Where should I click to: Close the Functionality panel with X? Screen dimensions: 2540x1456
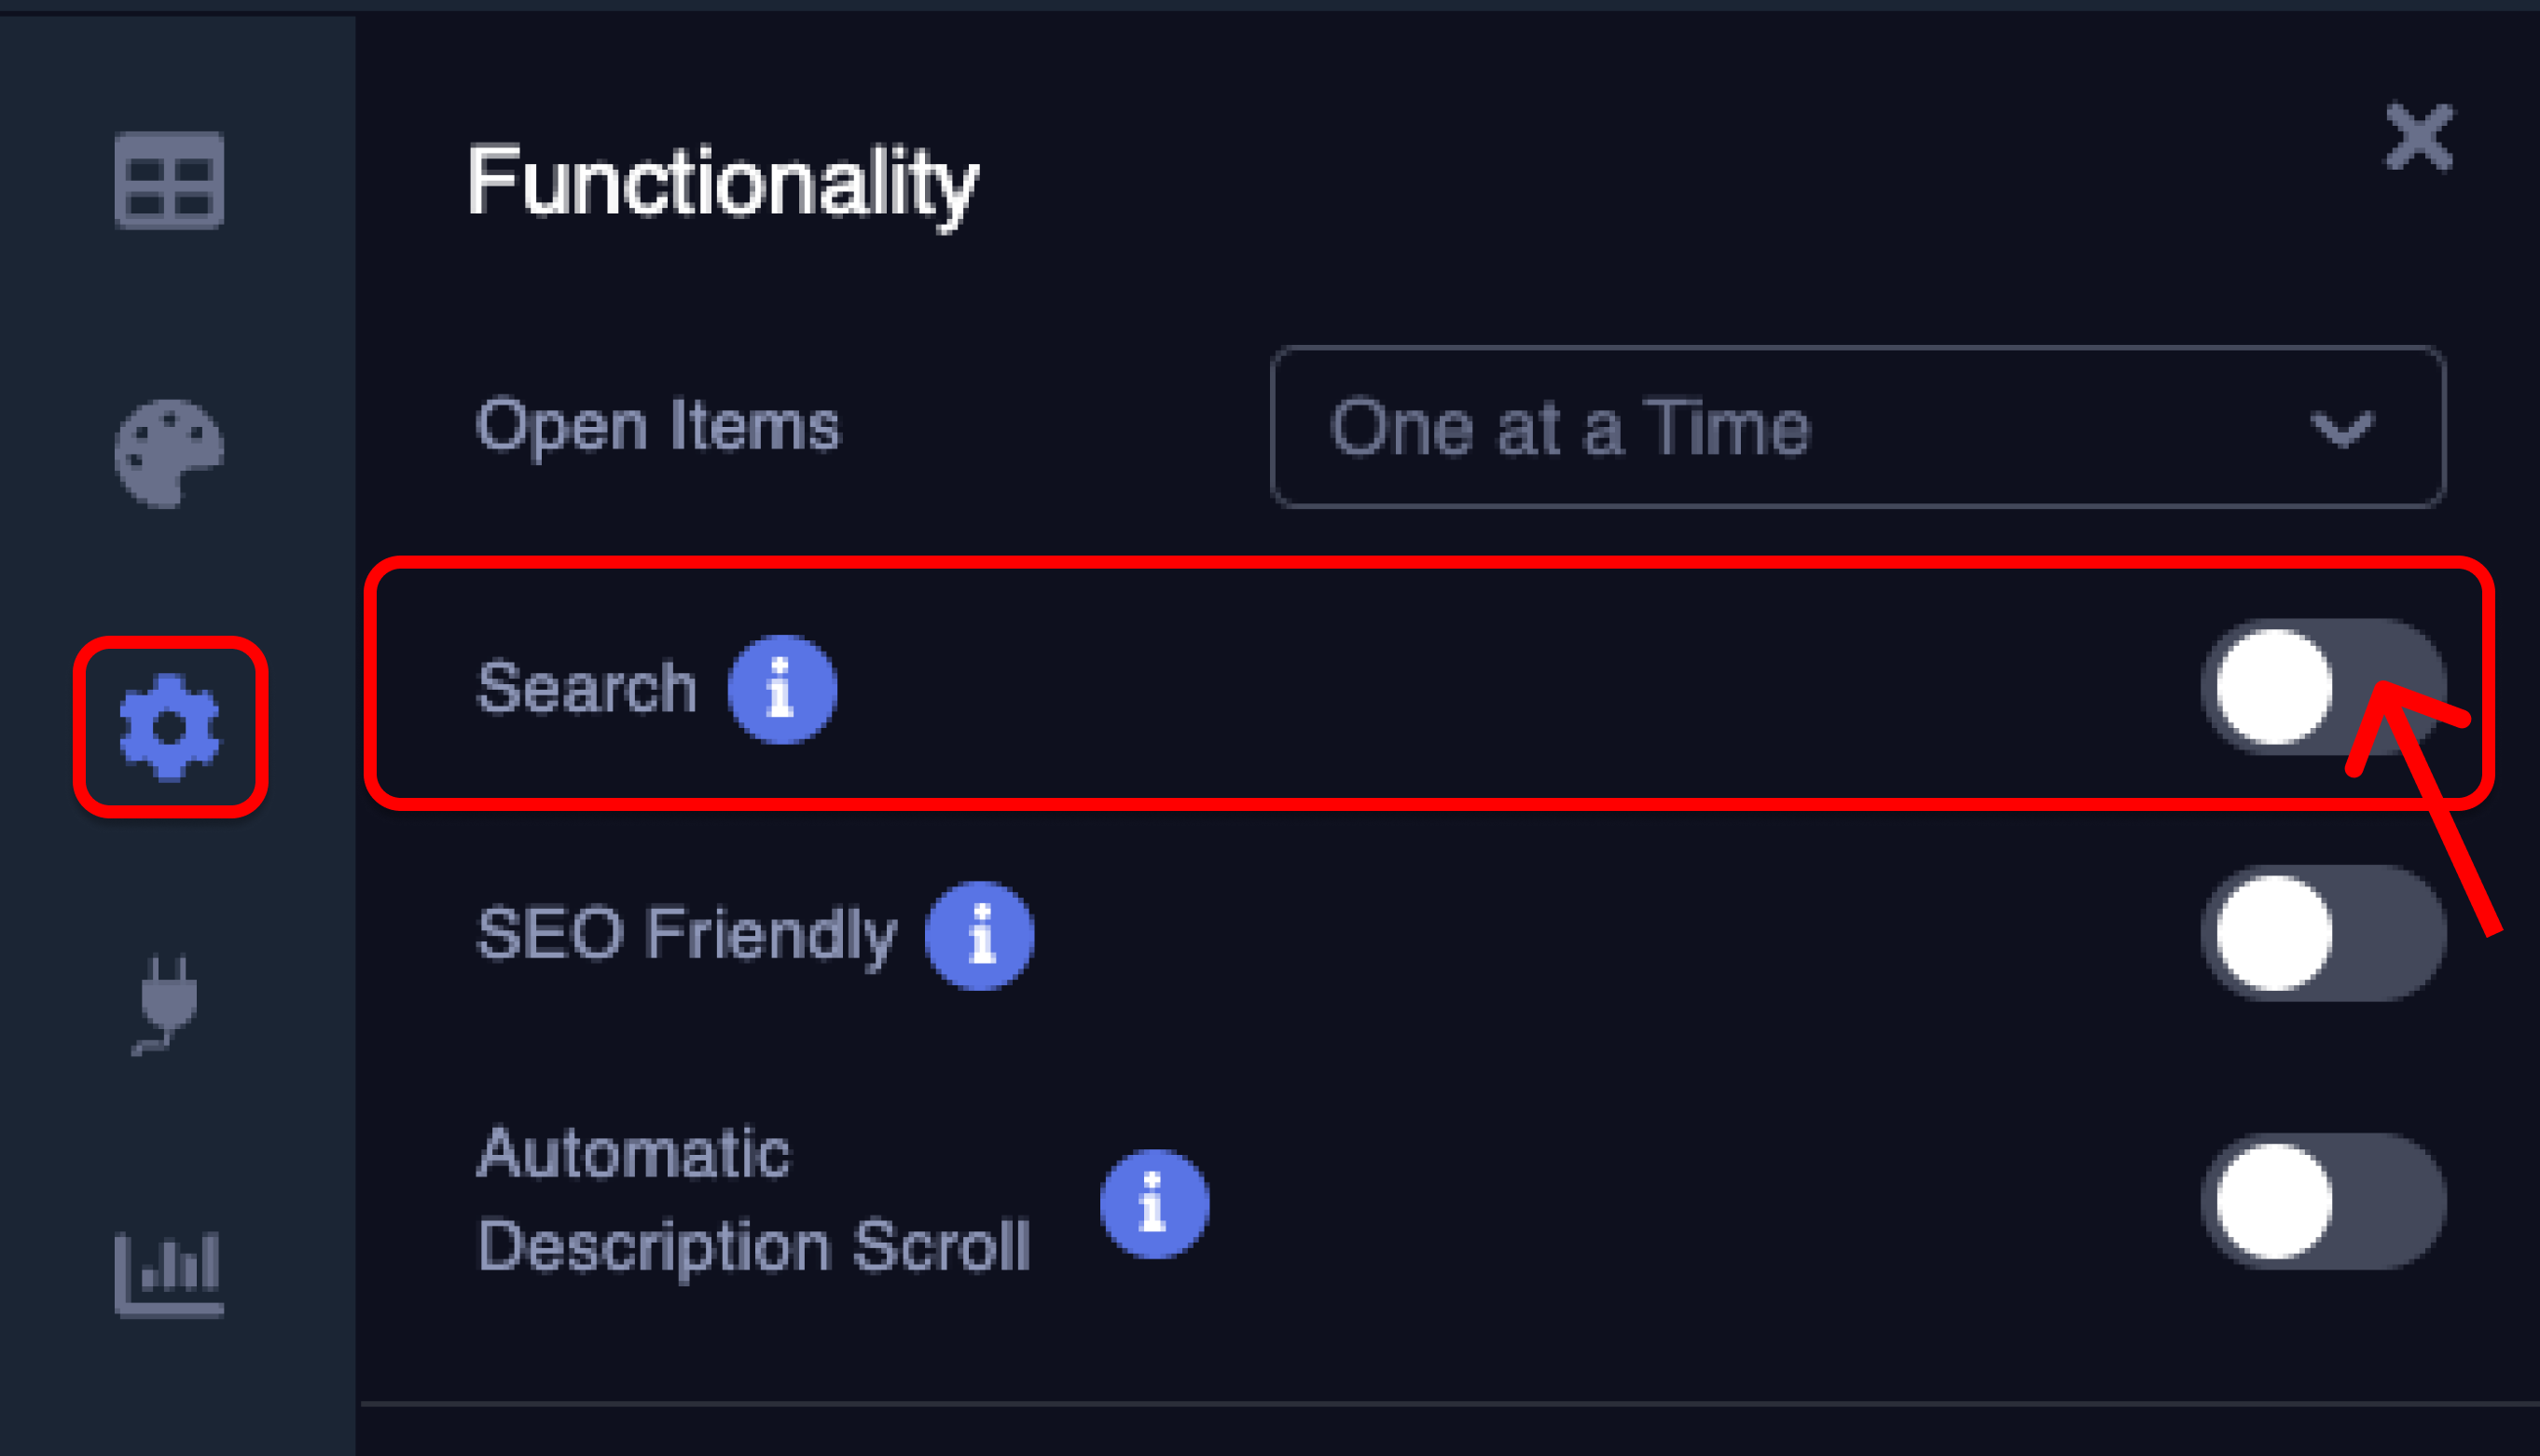coord(2418,137)
